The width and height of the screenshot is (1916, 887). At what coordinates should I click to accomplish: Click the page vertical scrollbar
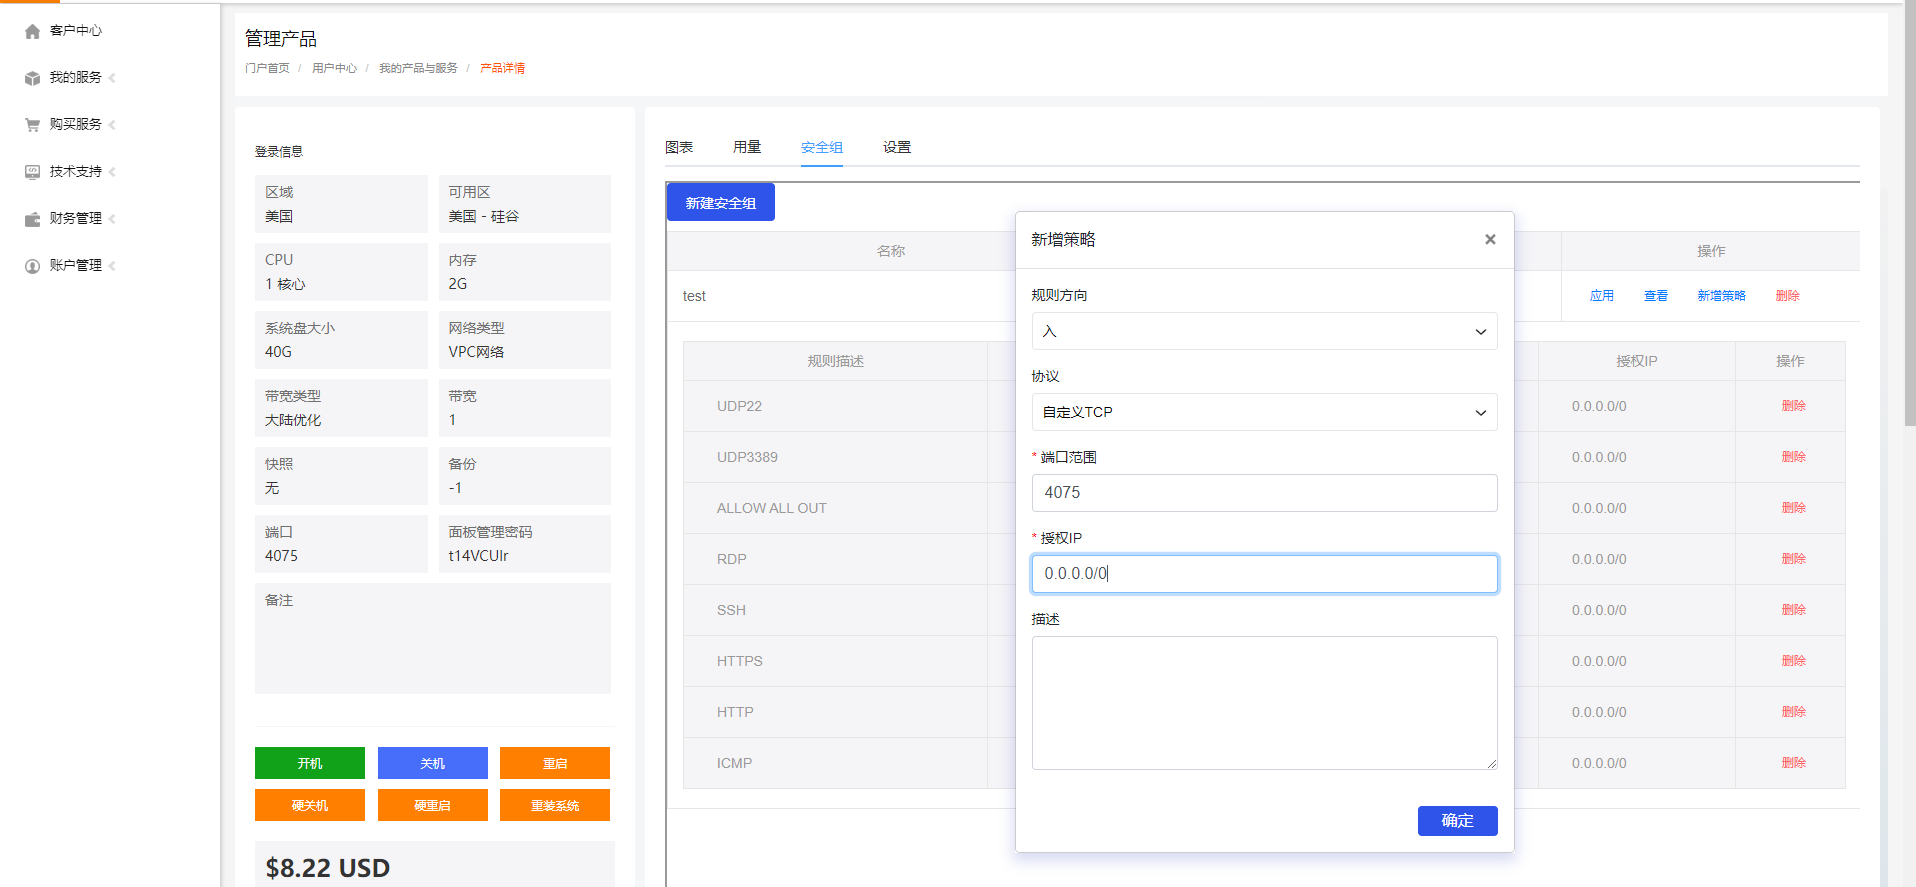(1909, 215)
